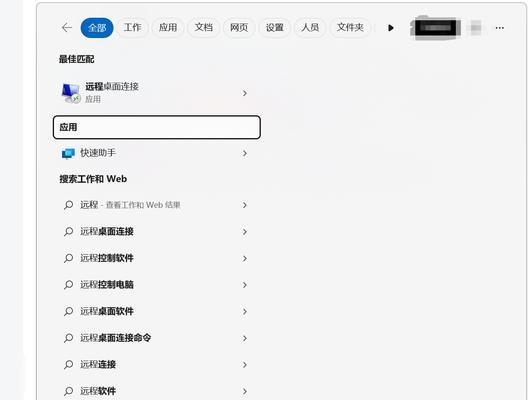Open the 远程桌面连接 app icon
This screenshot has width=528, height=400.
[x=71, y=93]
